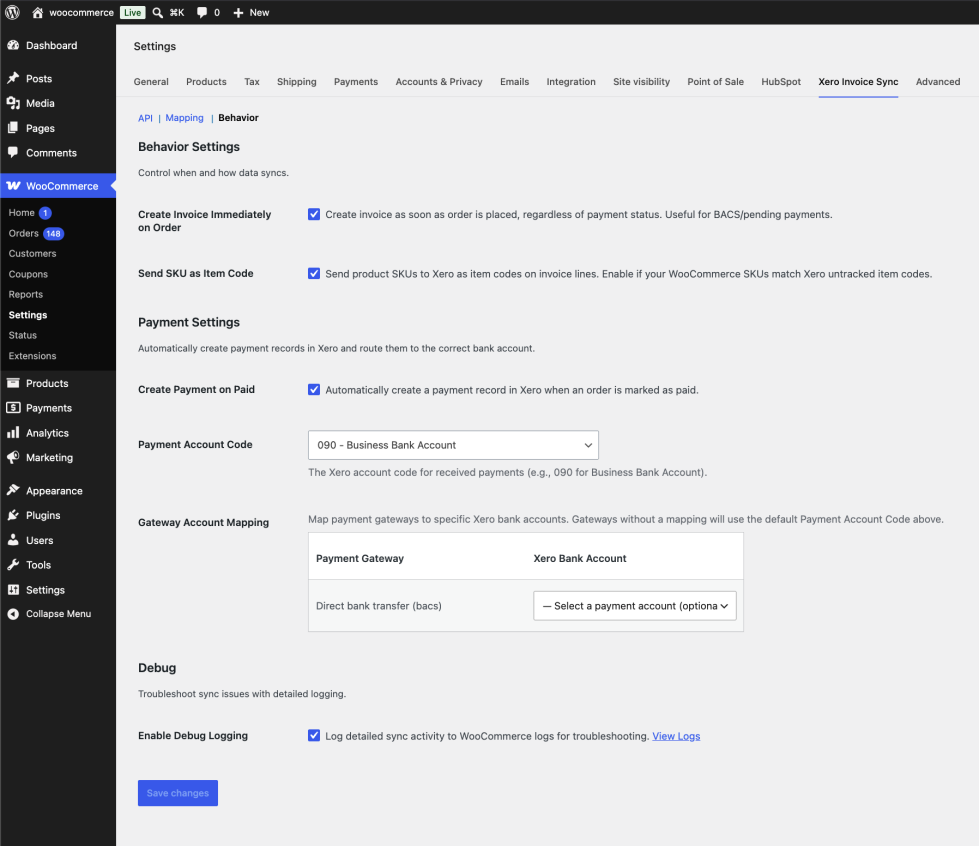Viewport: 979px width, 846px height.
Task: Click the WooCommerce logo icon in sidebar
Action: 13,185
